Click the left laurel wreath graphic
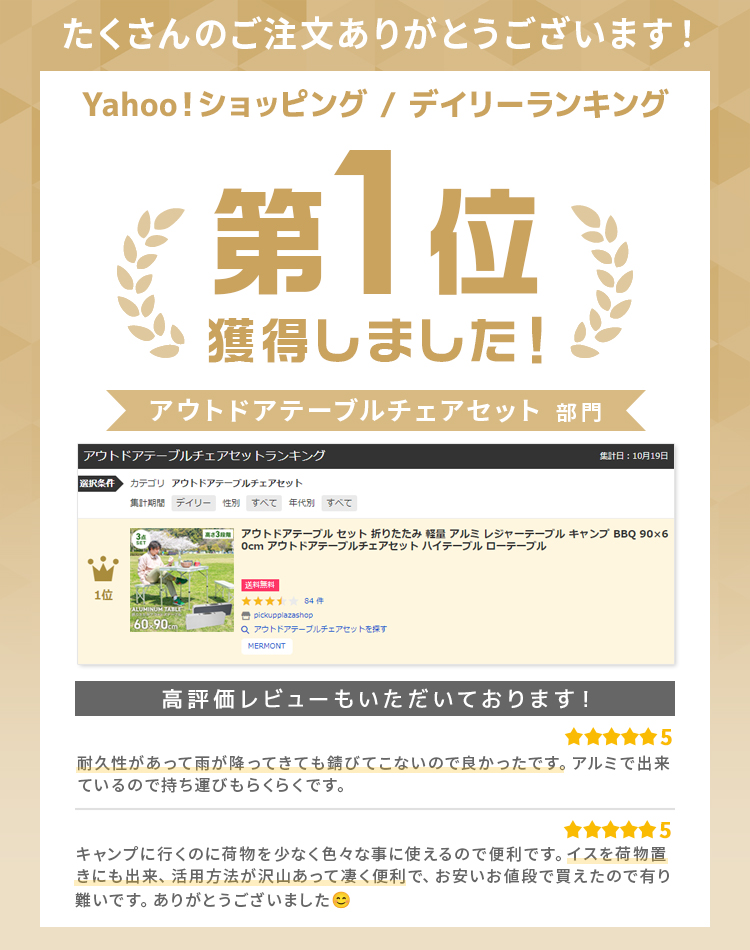 pyautogui.click(x=150, y=282)
